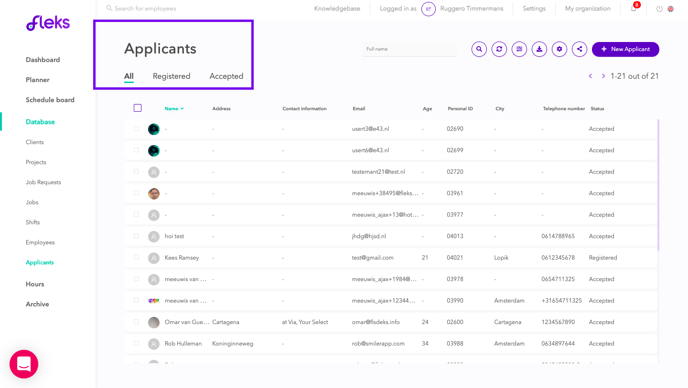The width and height of the screenshot is (688, 388).
Task: Click avatar of user6@e43.nl row
Action: 154,151
